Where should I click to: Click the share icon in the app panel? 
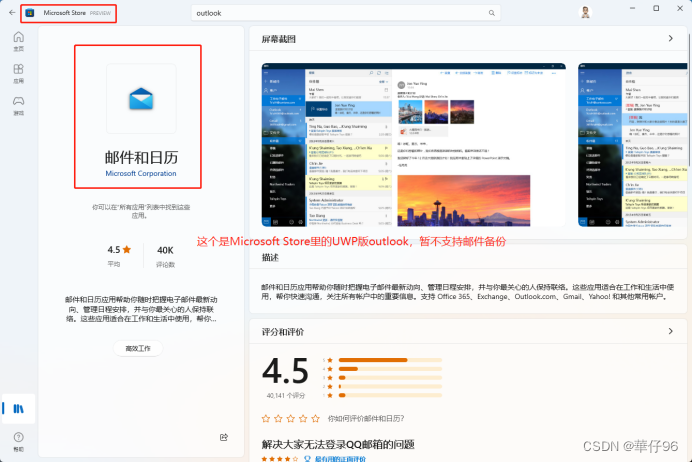click(x=224, y=437)
